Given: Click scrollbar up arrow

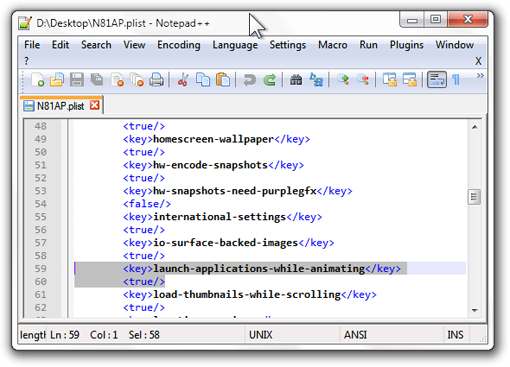Looking at the screenshot, I should pos(475,127).
